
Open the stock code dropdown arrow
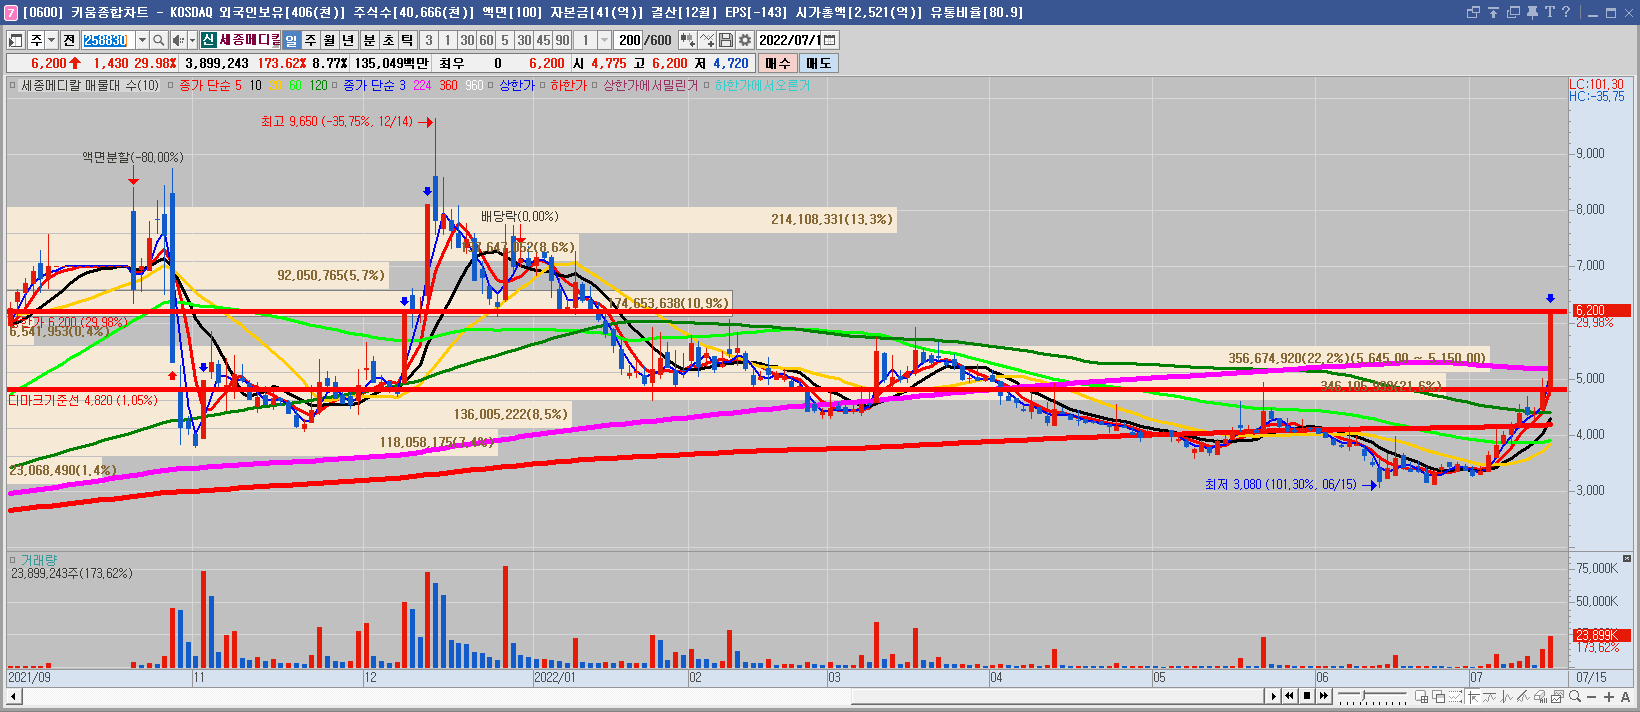pyautogui.click(x=142, y=40)
